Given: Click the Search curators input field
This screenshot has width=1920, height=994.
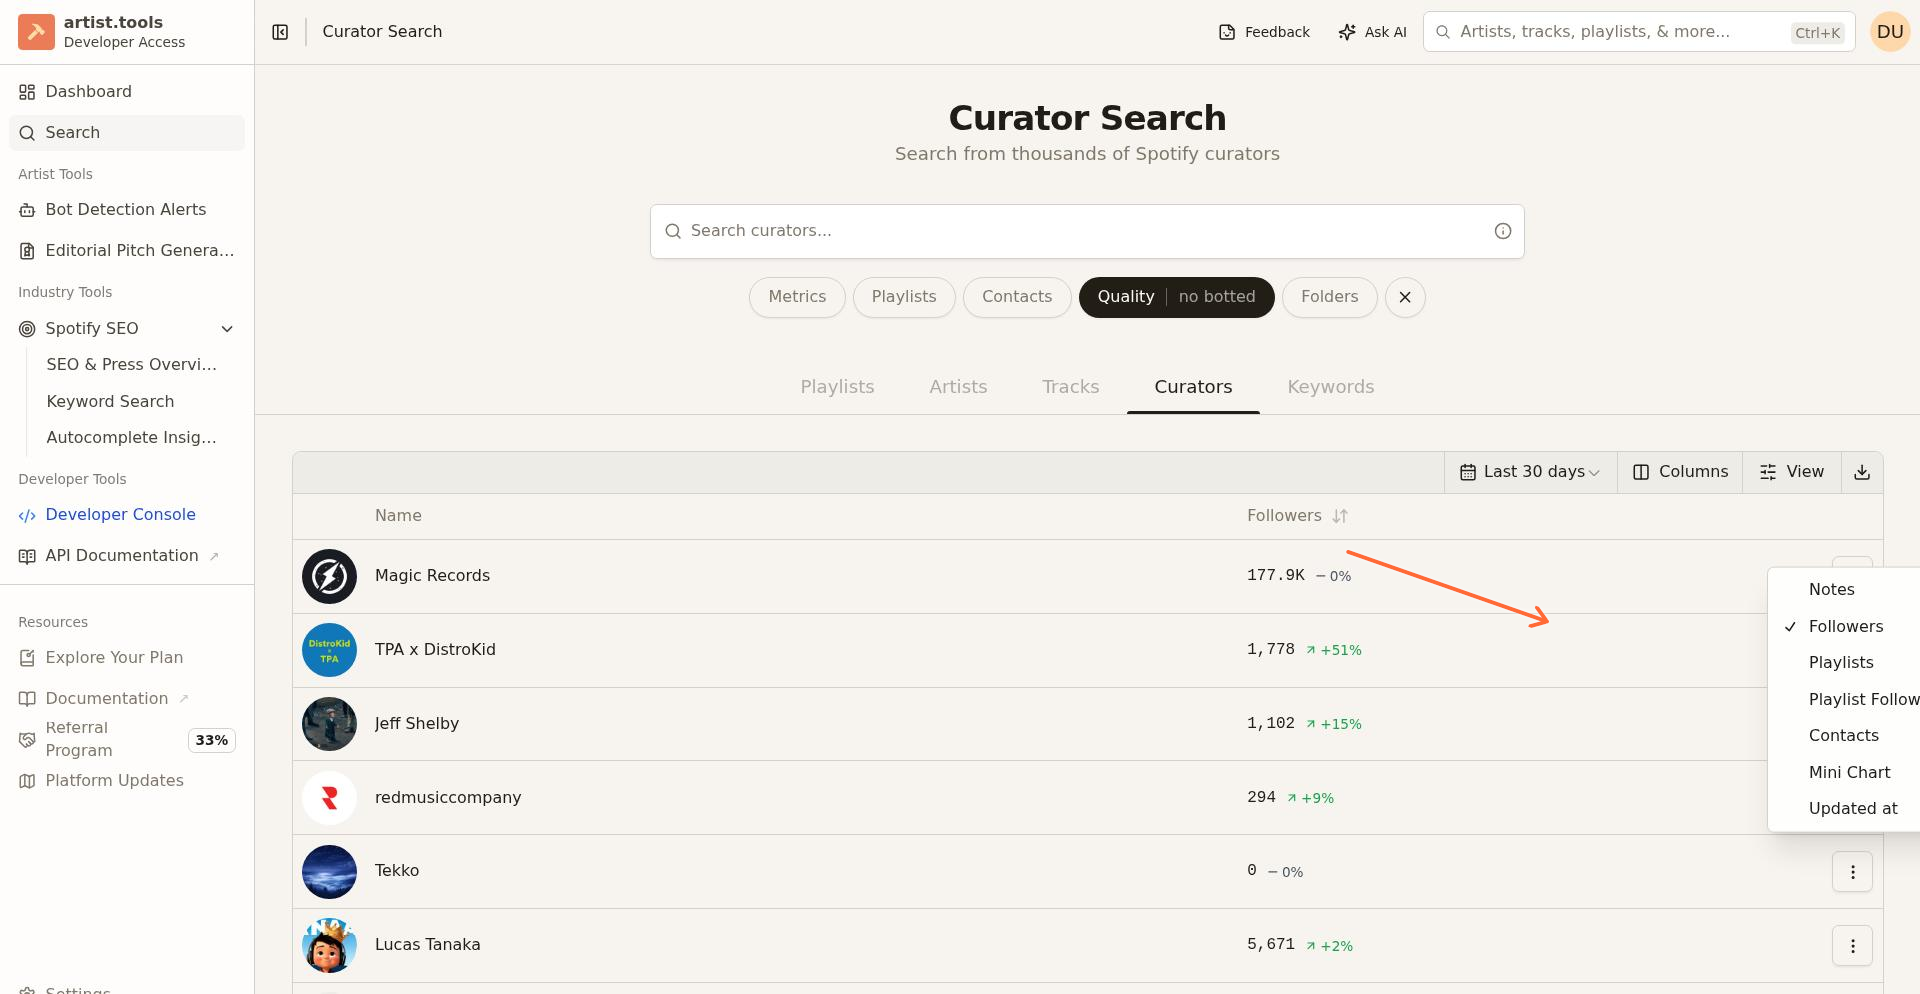Looking at the screenshot, I should pos(1087,231).
